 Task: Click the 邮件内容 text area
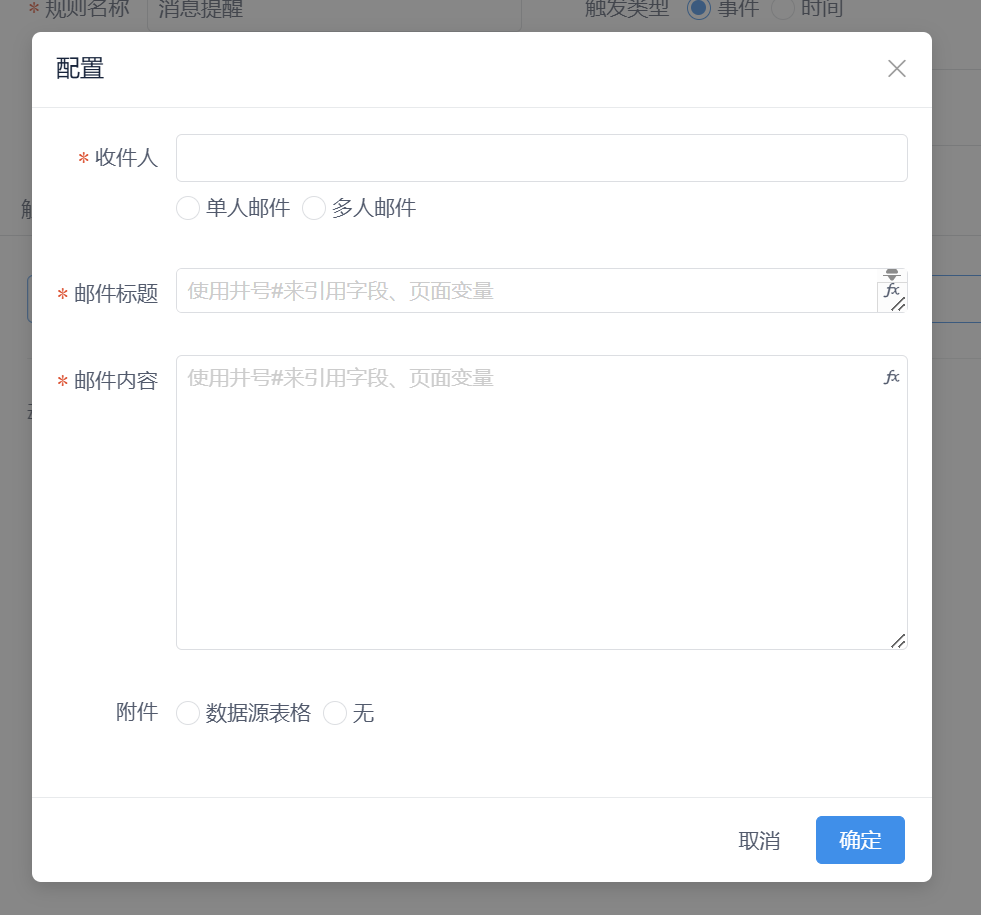coord(542,502)
